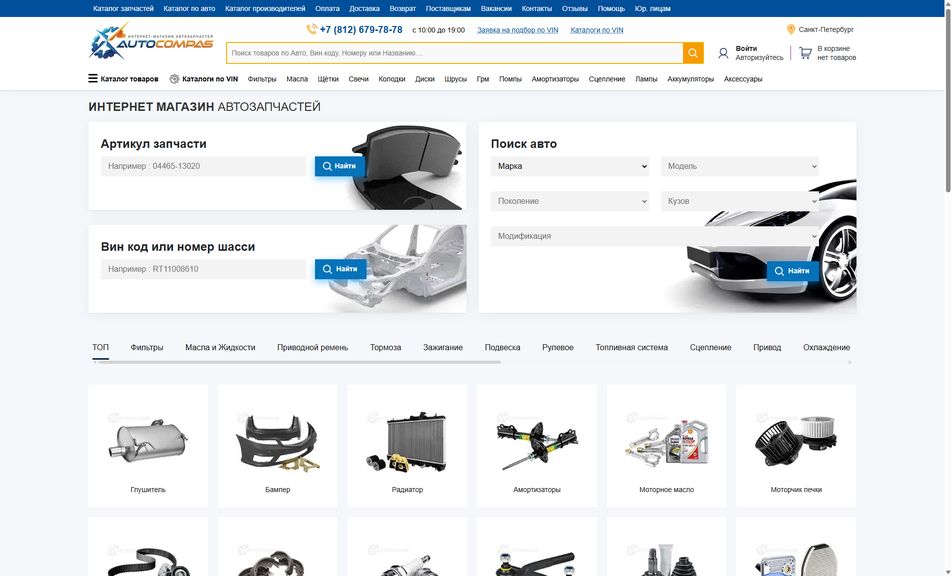
Task: Open Свечи in the category navigation
Action: pyautogui.click(x=358, y=79)
